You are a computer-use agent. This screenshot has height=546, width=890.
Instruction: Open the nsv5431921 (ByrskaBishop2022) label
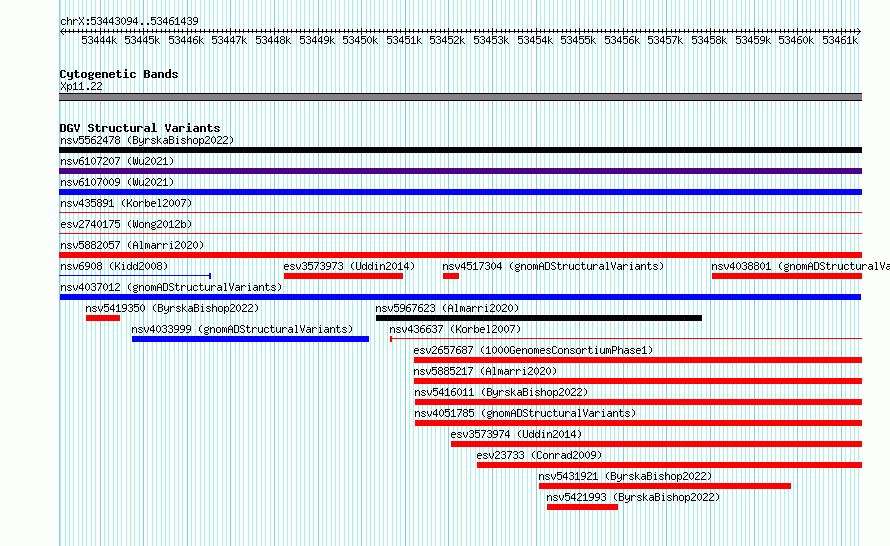click(x=625, y=476)
